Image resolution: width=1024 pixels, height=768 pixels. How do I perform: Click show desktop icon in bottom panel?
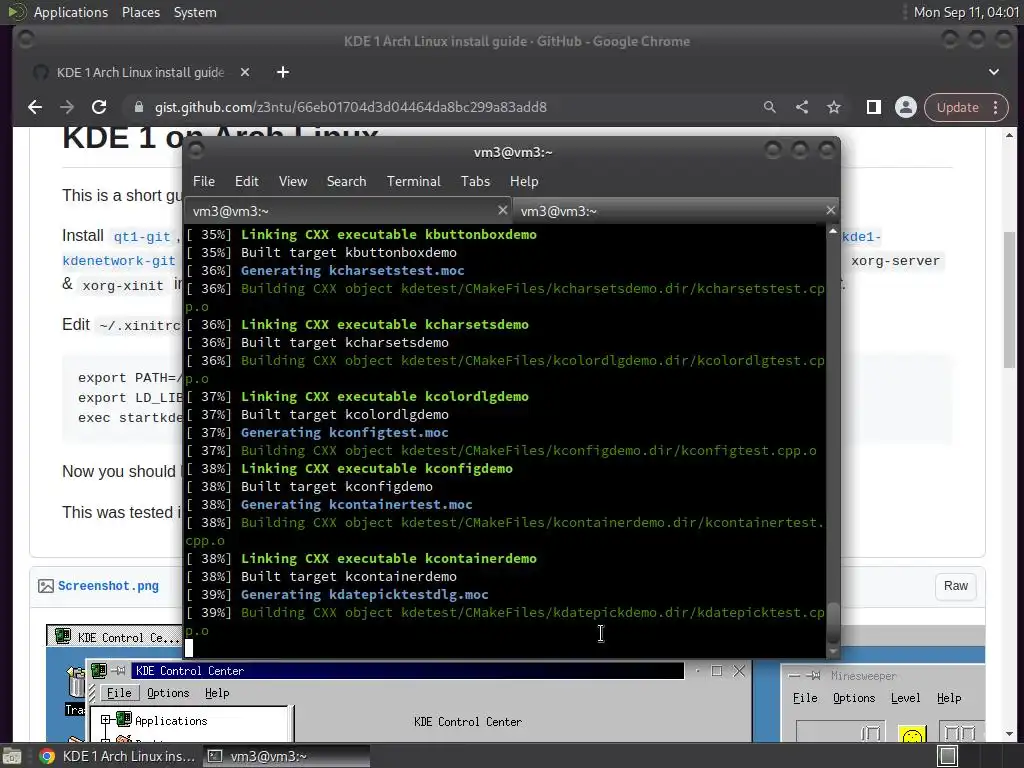pyautogui.click(x=12, y=756)
